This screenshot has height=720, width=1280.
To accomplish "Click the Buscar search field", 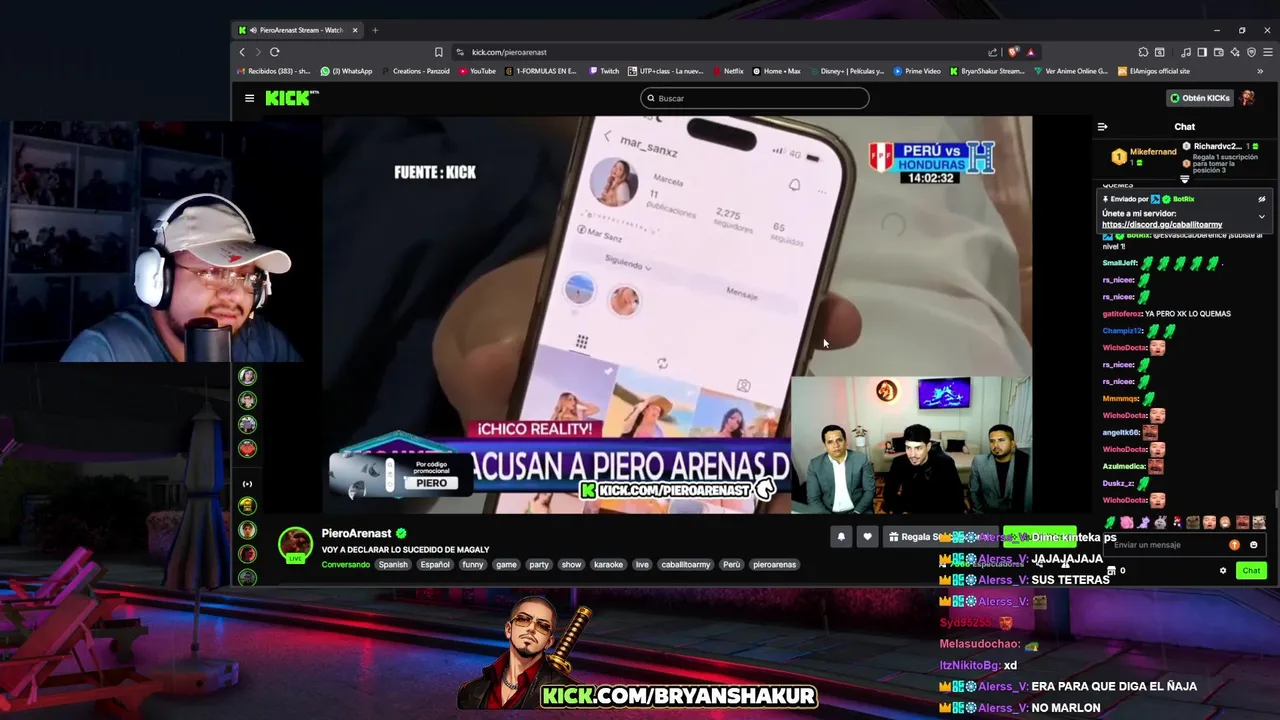I will click(x=755, y=98).
